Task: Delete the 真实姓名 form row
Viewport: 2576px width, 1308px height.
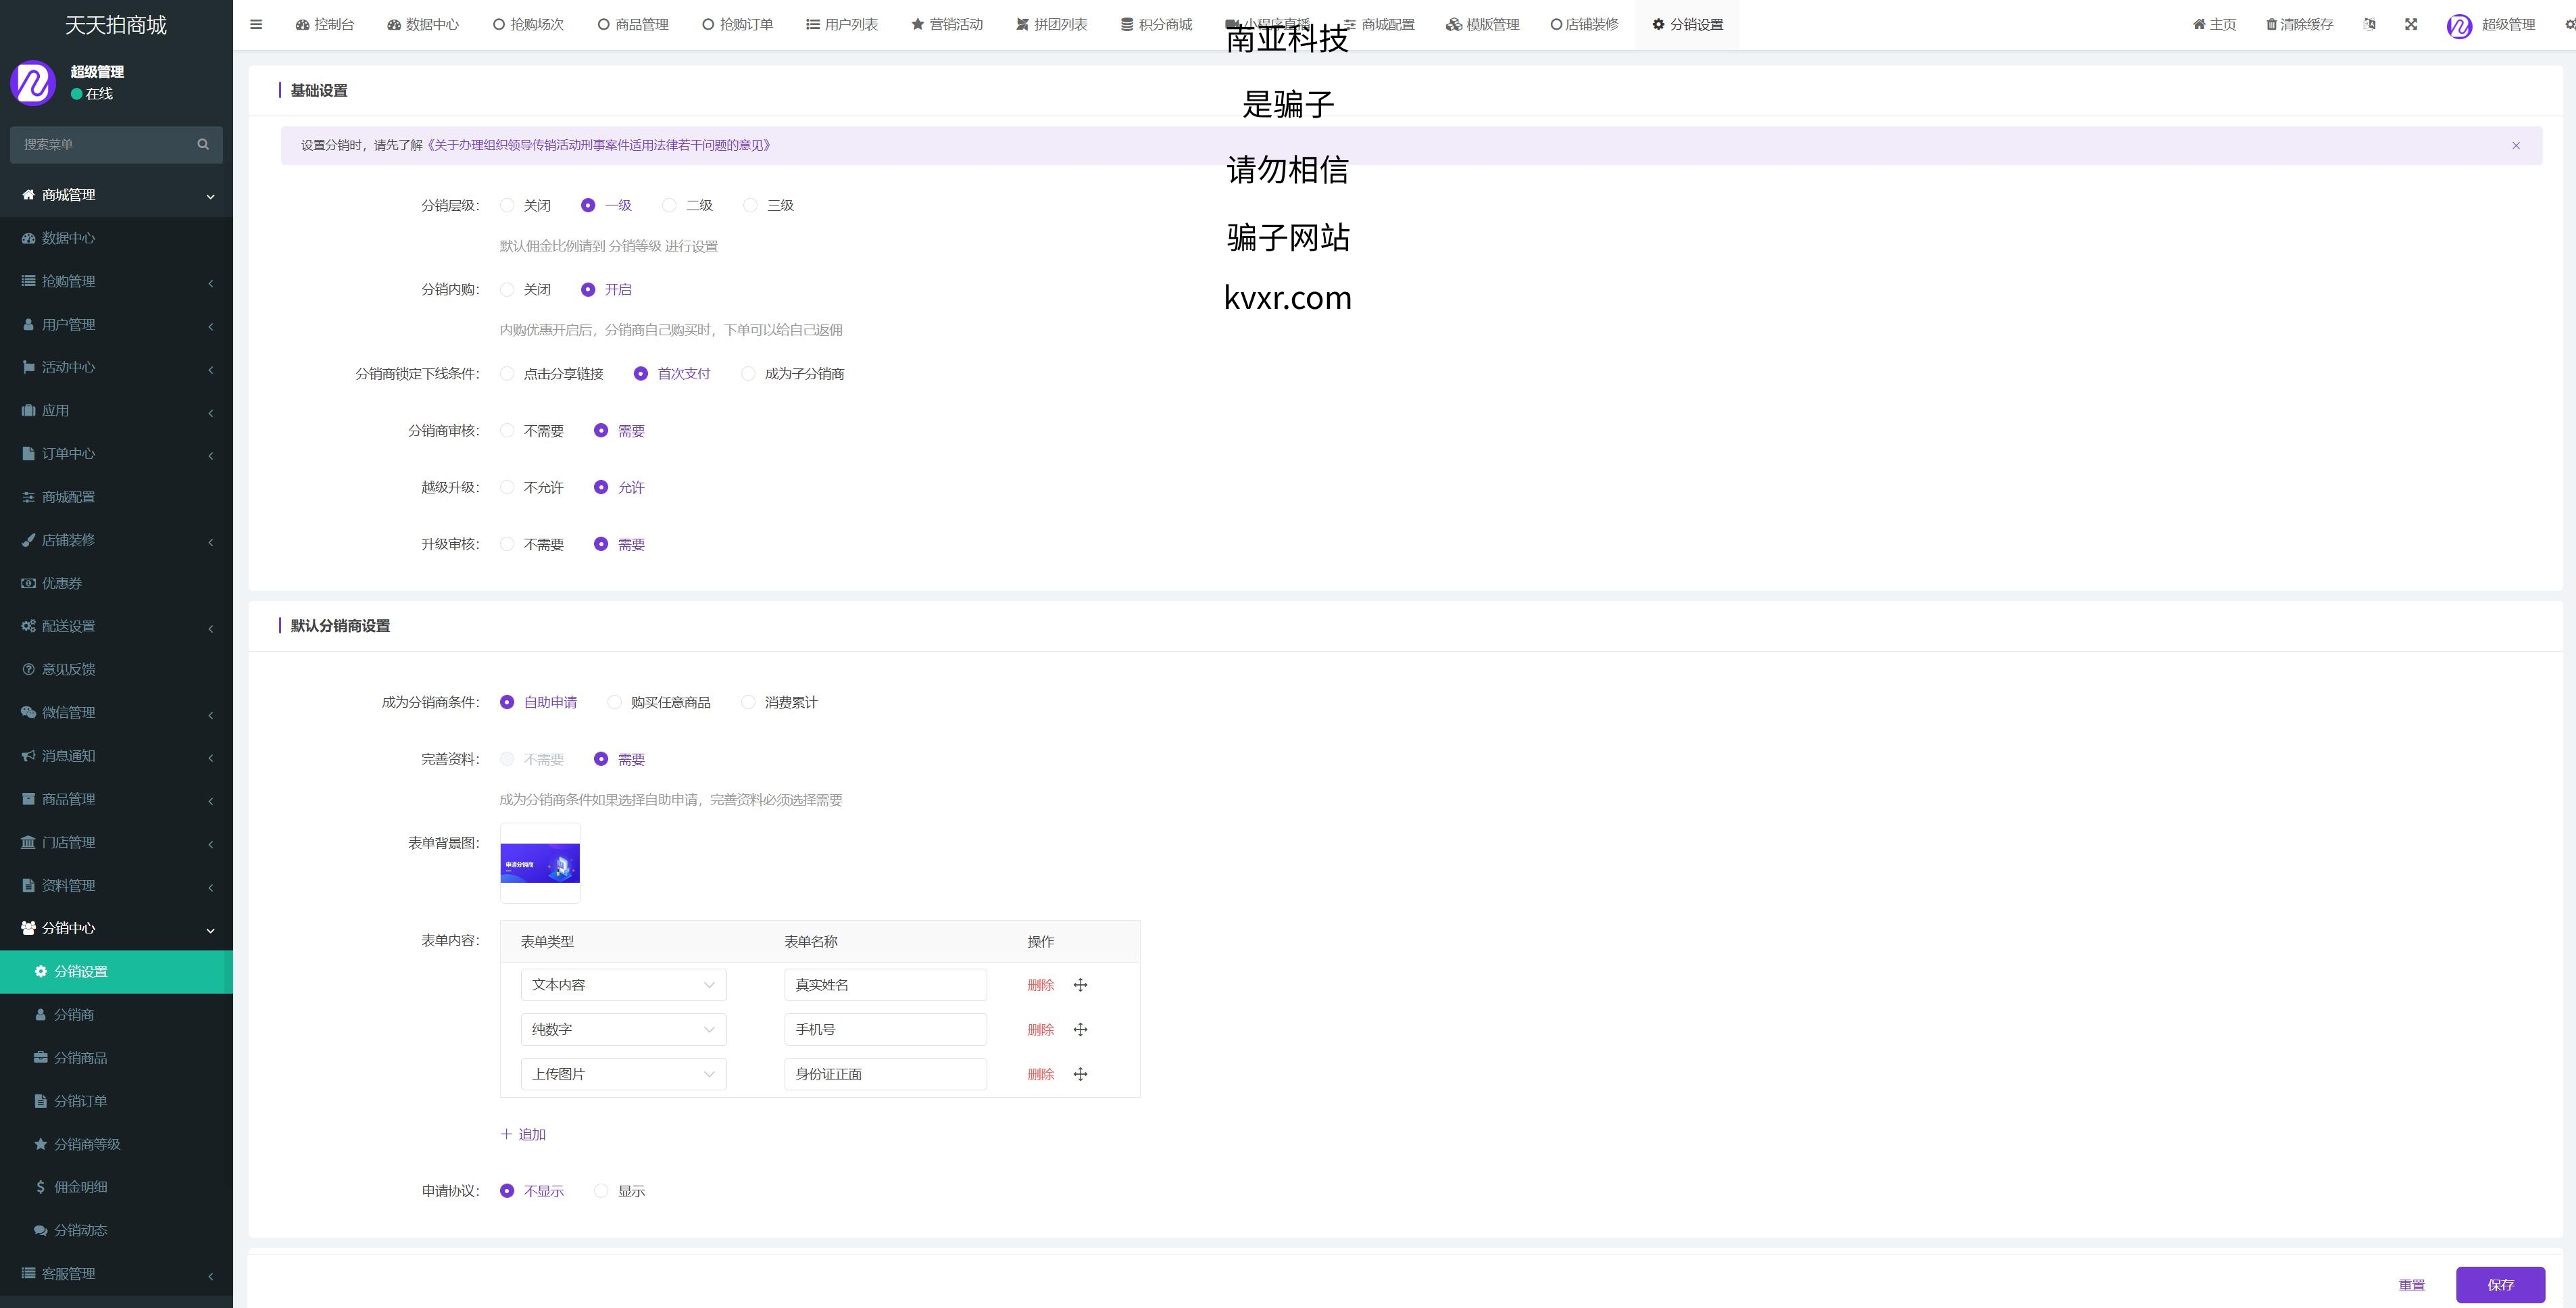Action: tap(1040, 985)
